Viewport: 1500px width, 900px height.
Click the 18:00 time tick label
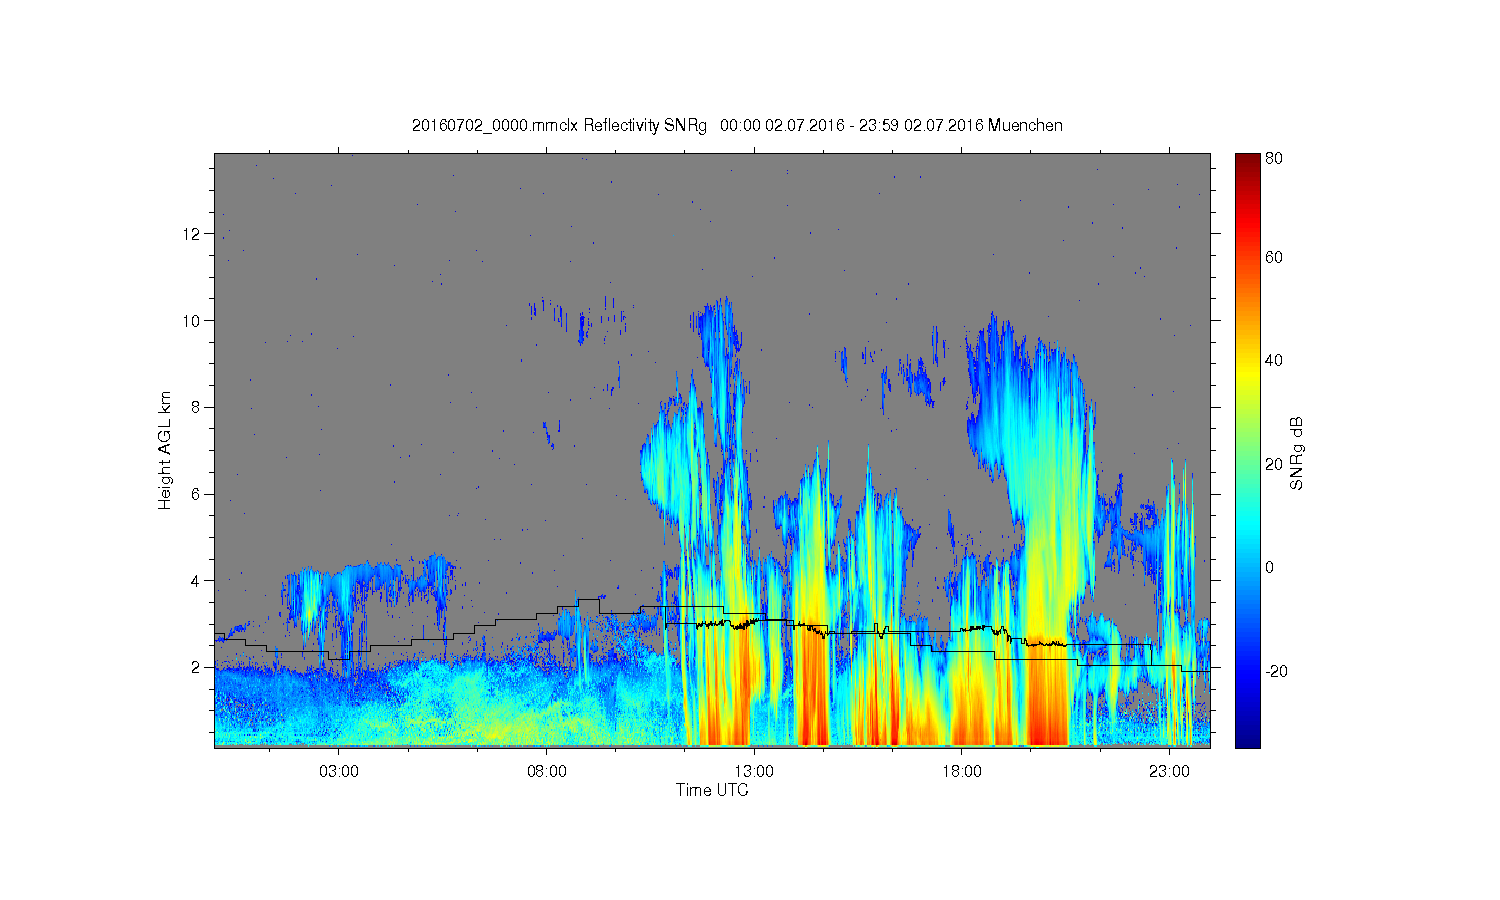click(x=962, y=772)
